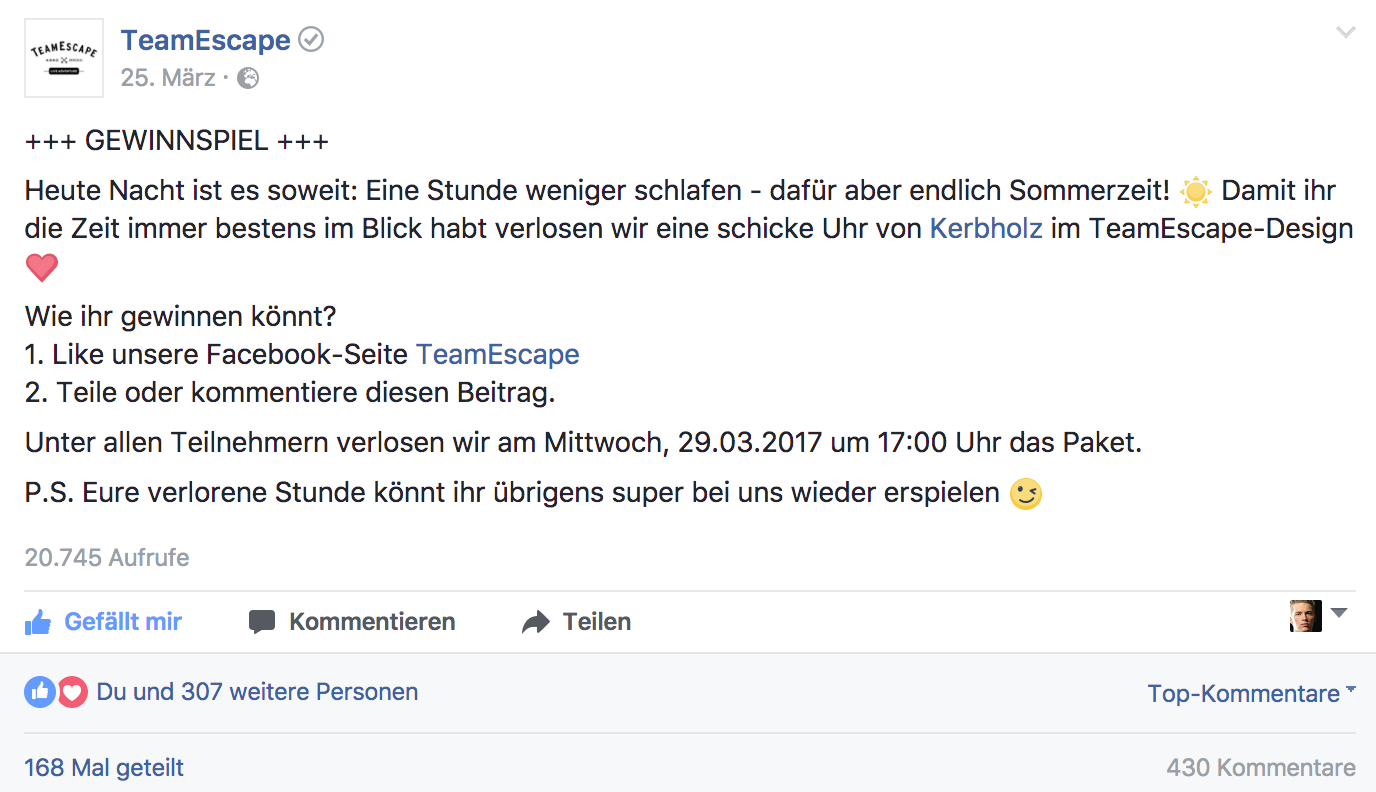Open the TeamEscape page name link
This screenshot has height=792, width=1376.
point(205,40)
